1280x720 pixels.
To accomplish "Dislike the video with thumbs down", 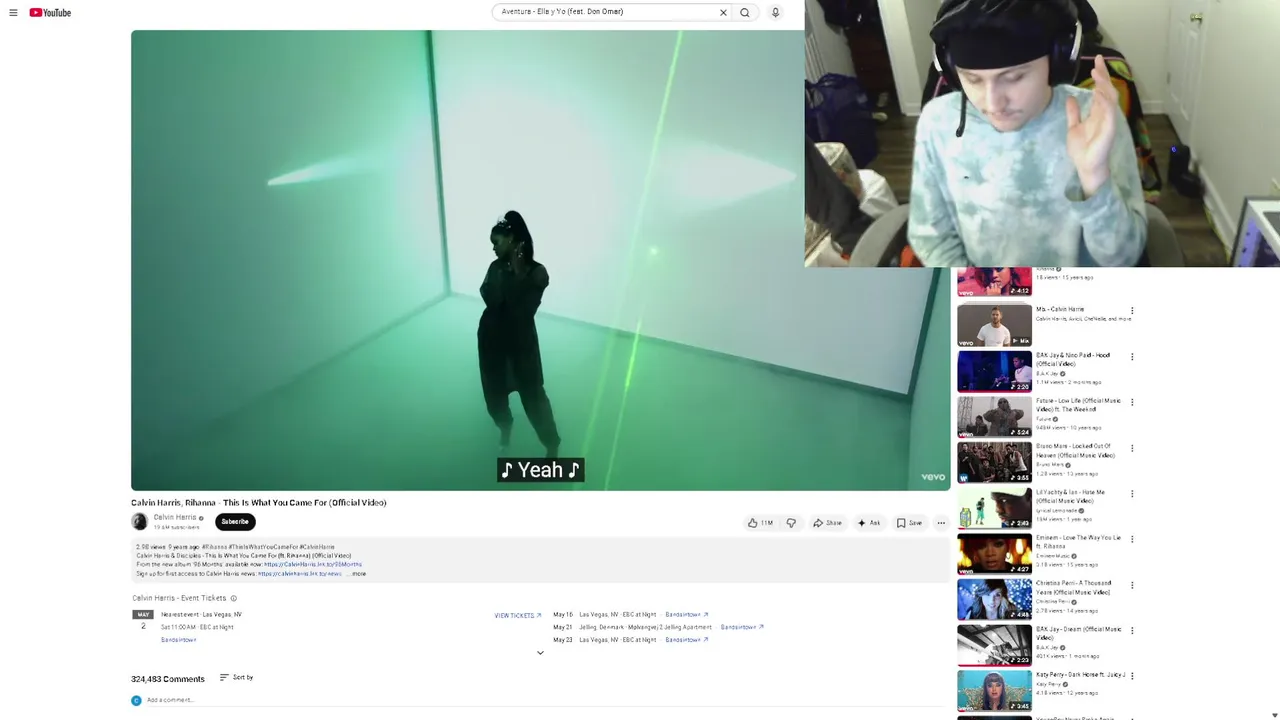I will pyautogui.click(x=791, y=523).
